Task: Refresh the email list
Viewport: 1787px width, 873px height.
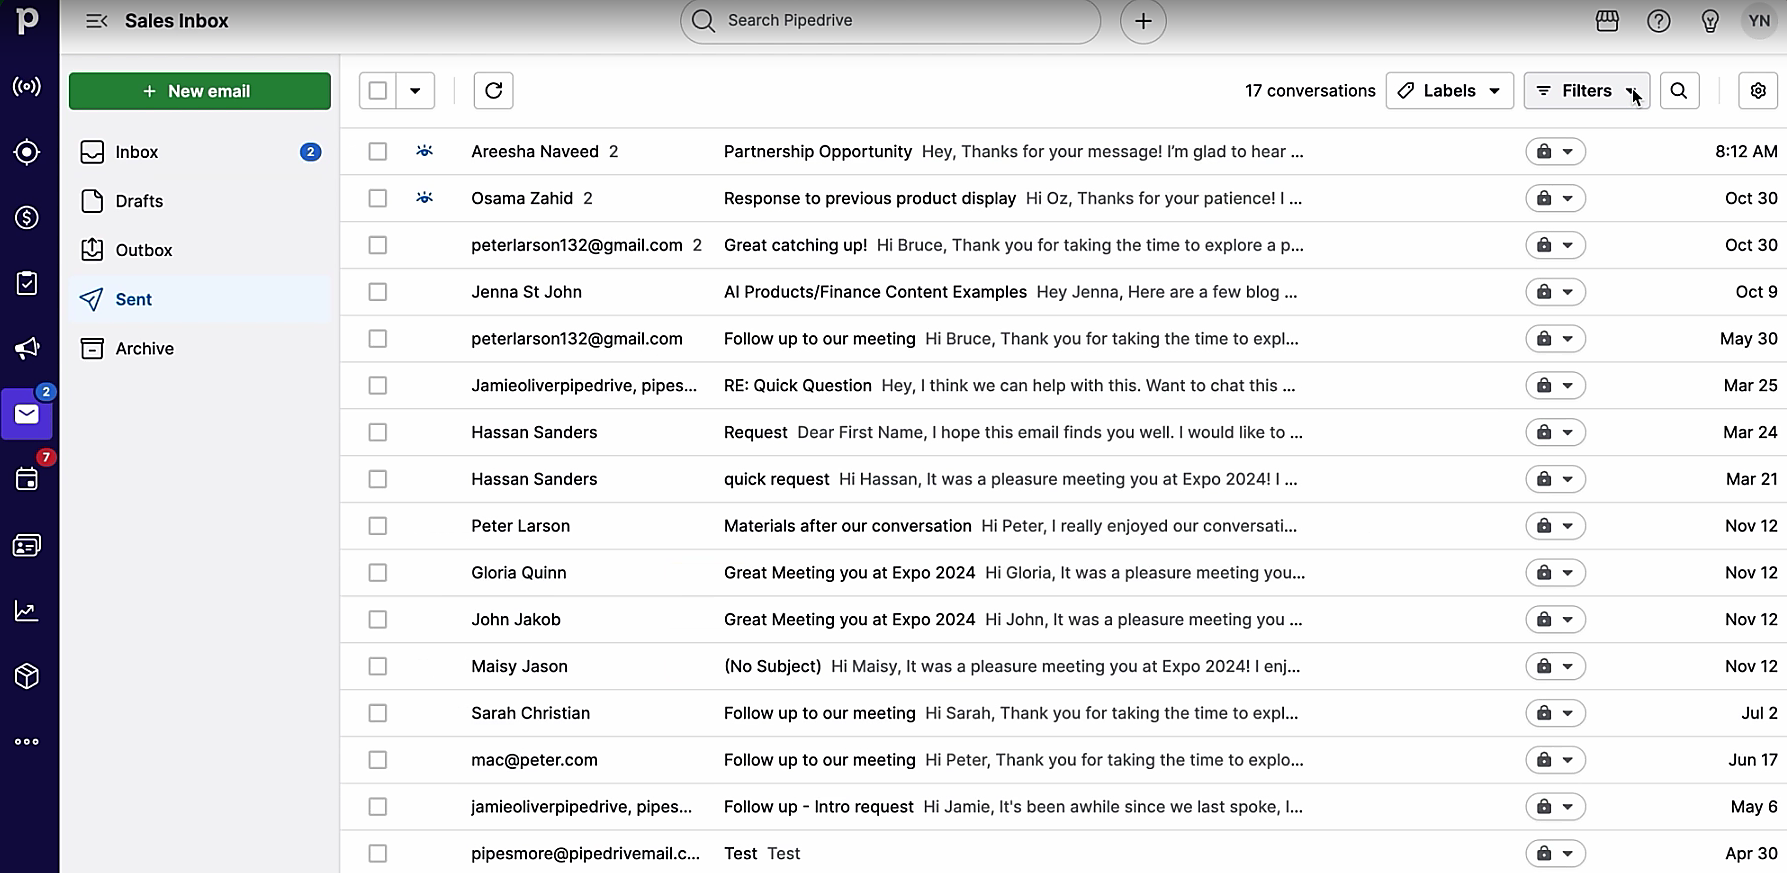Action: coord(493,91)
